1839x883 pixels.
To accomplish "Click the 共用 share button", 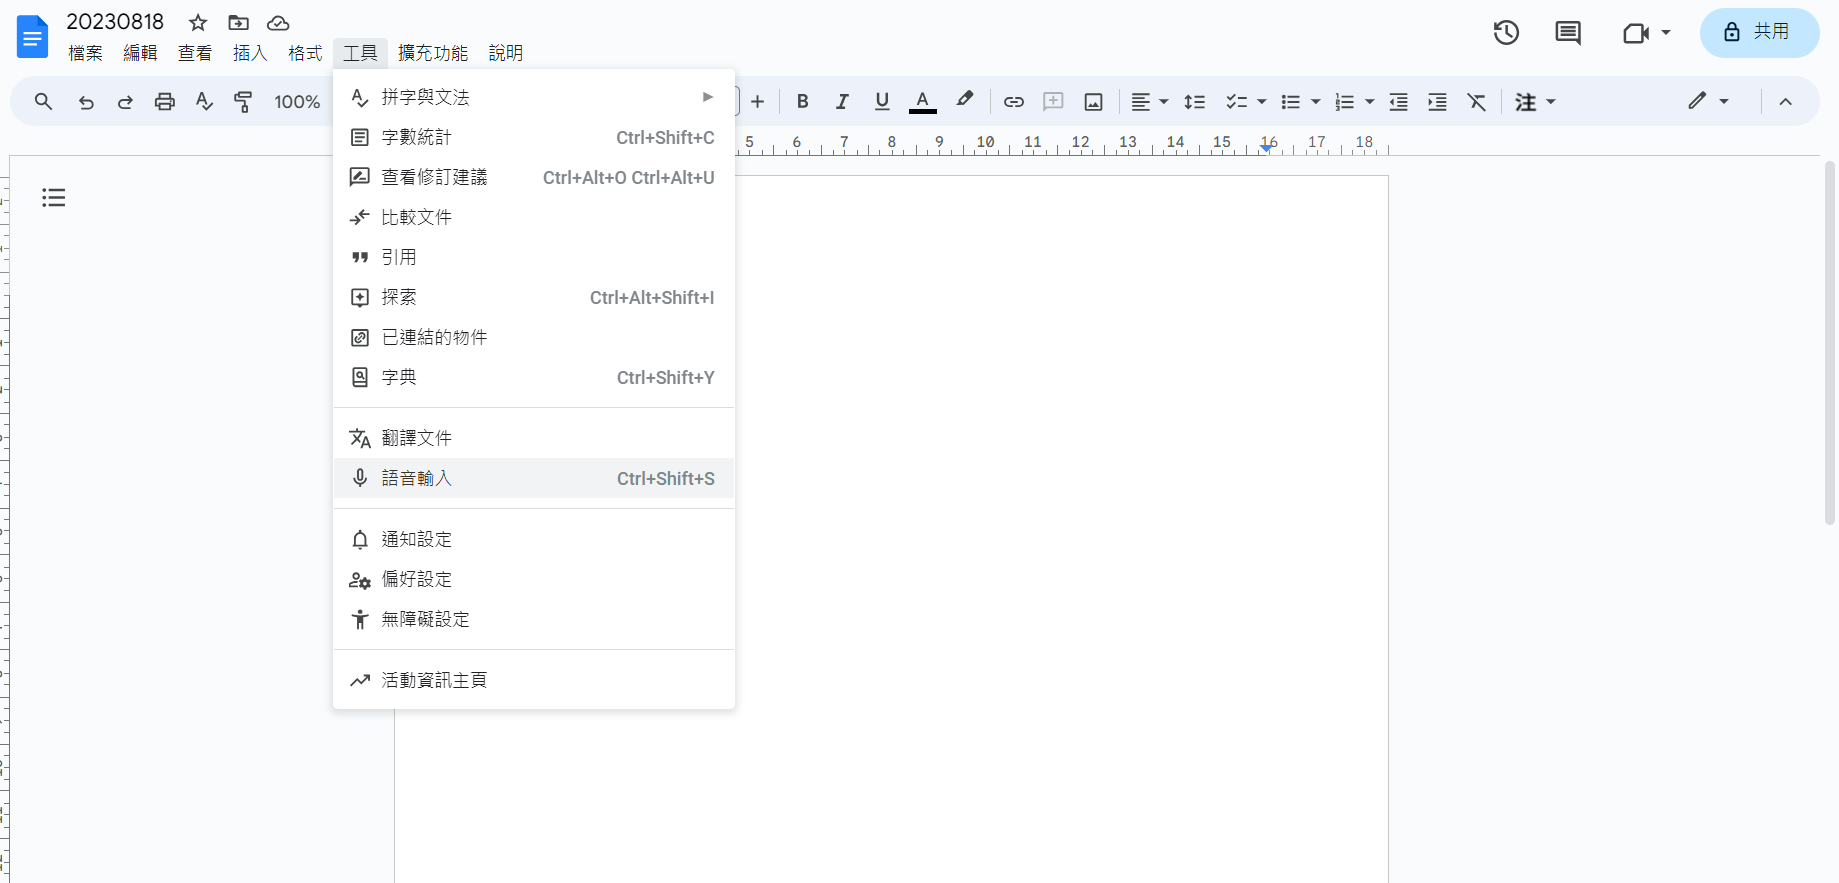I will click(1759, 33).
